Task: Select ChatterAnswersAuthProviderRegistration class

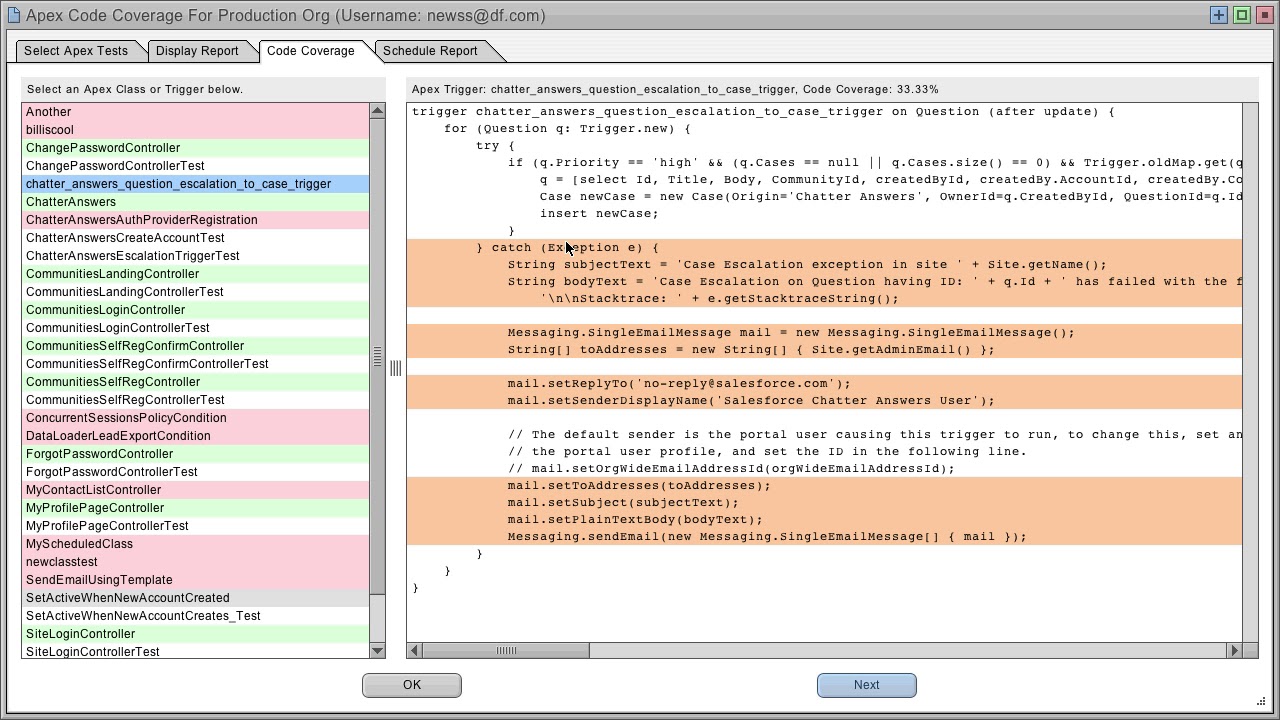Action: 196,220
